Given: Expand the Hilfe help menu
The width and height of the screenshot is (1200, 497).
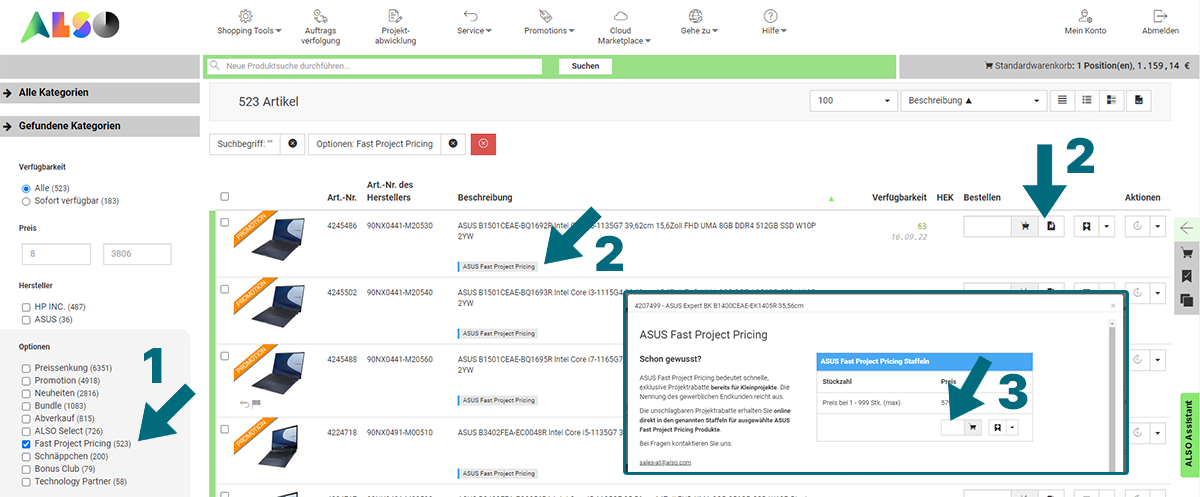Looking at the screenshot, I should click(773, 23).
